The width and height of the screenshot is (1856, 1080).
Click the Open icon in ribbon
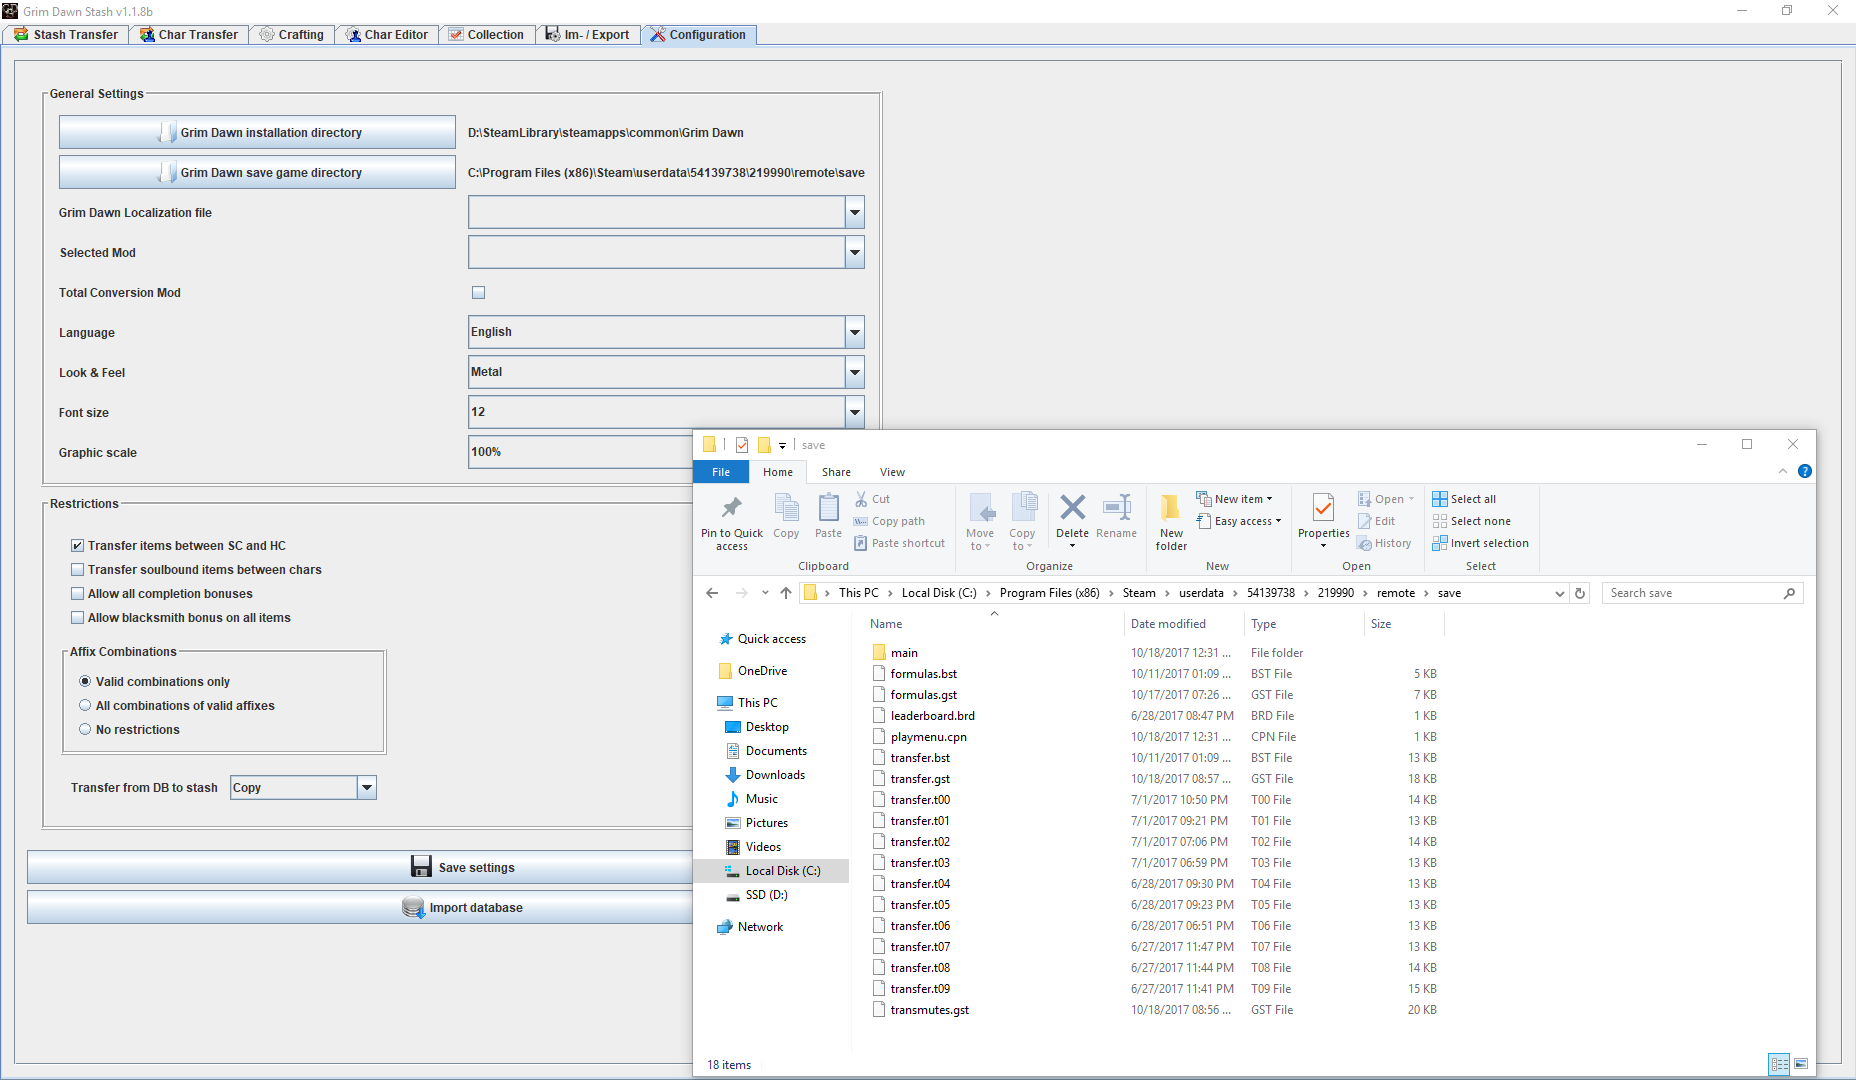pos(1364,499)
